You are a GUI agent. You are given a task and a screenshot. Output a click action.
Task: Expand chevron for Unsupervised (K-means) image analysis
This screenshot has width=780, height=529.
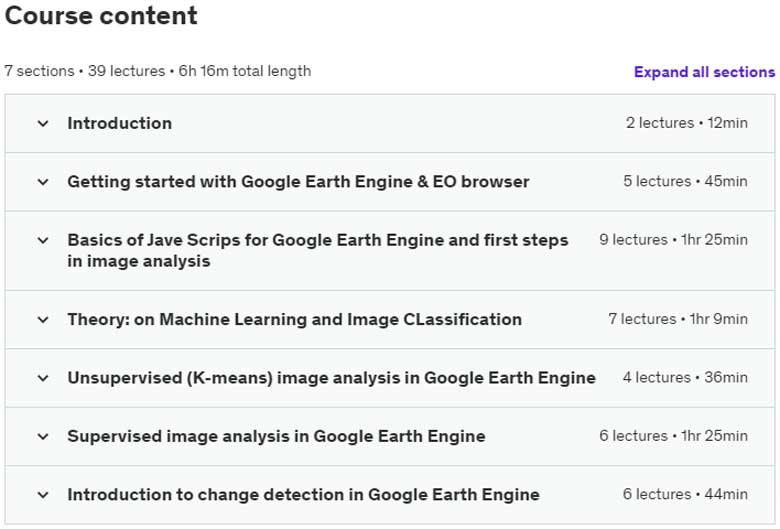pos(43,378)
